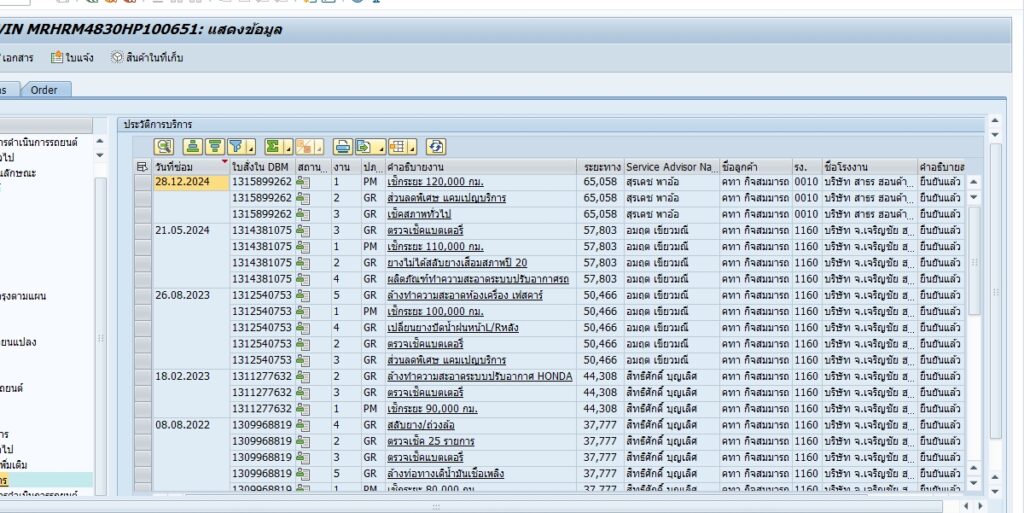Click the ใบสั่งใน DBM column header
The image size is (1024, 513).
click(x=262, y=167)
